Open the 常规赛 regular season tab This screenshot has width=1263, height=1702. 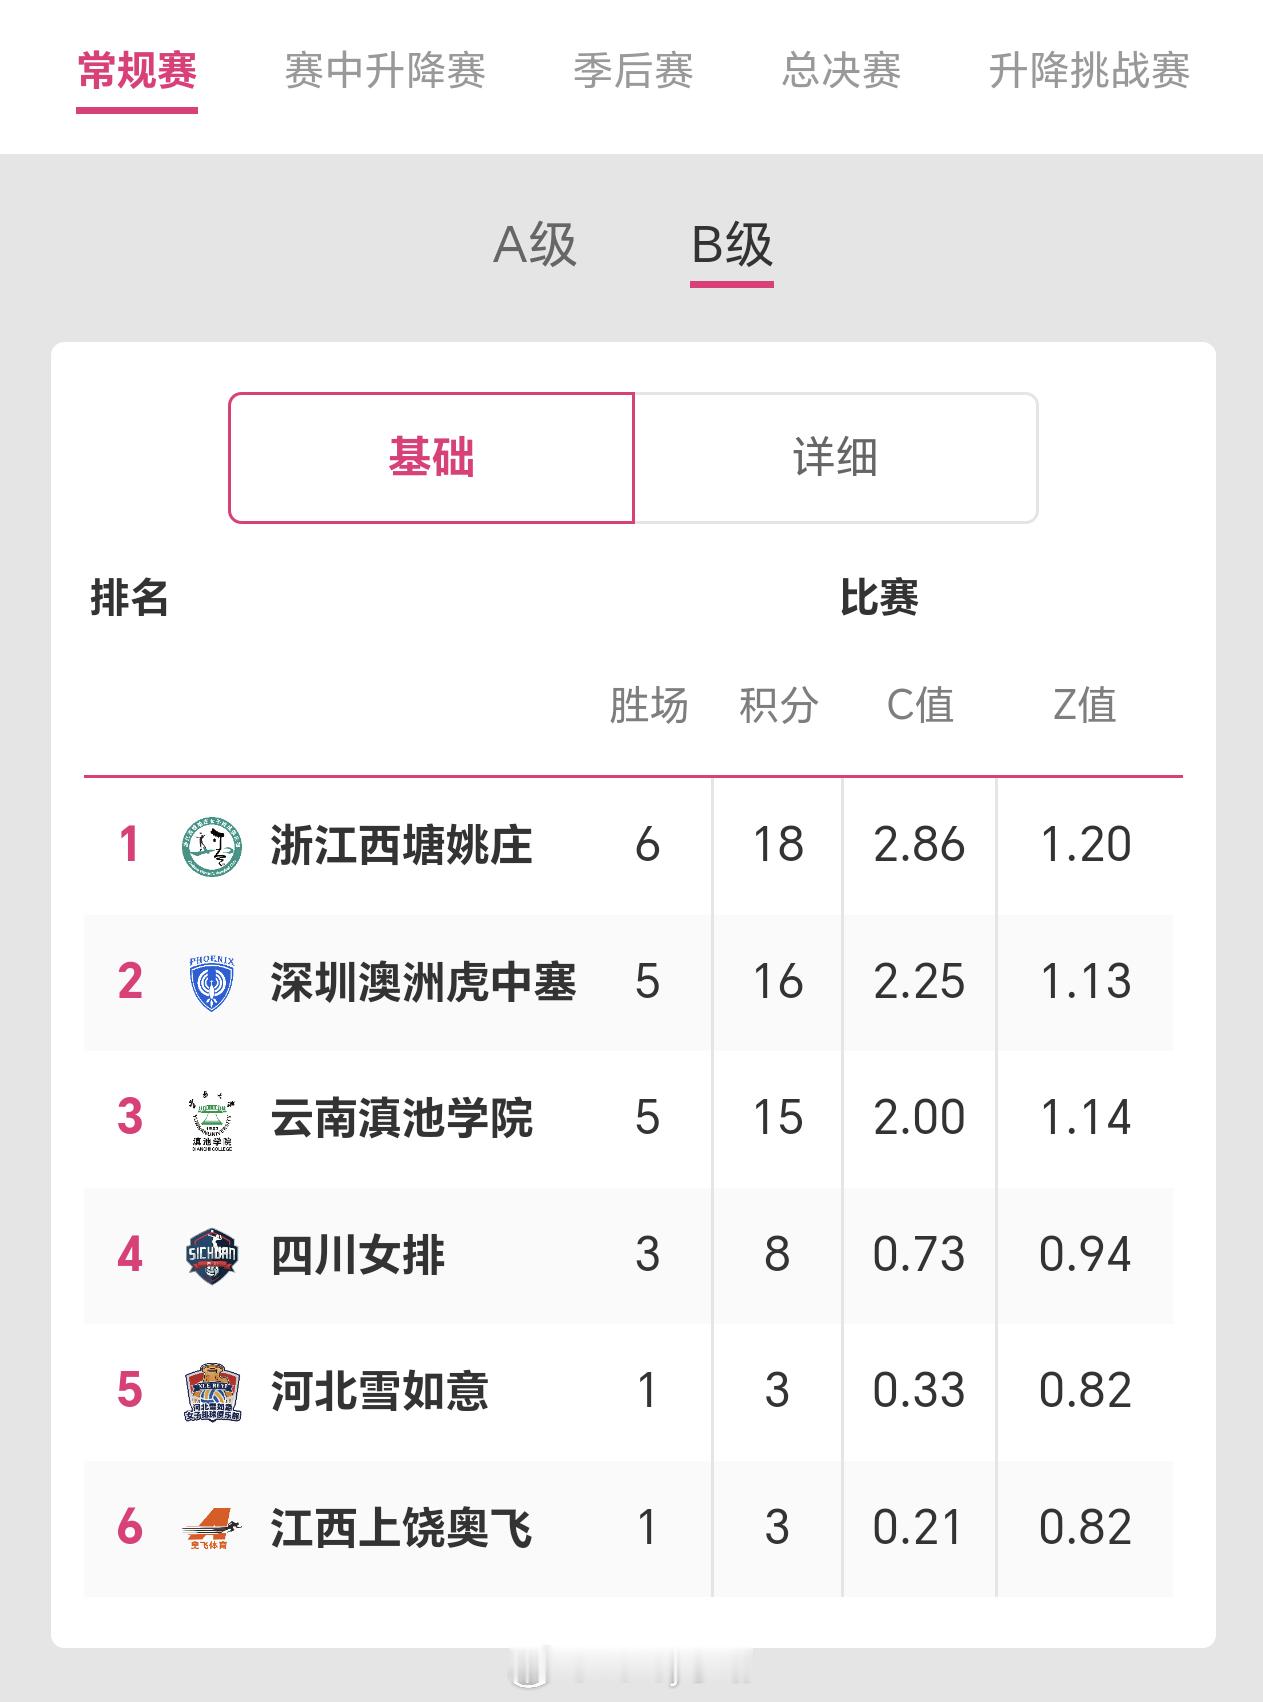137,71
